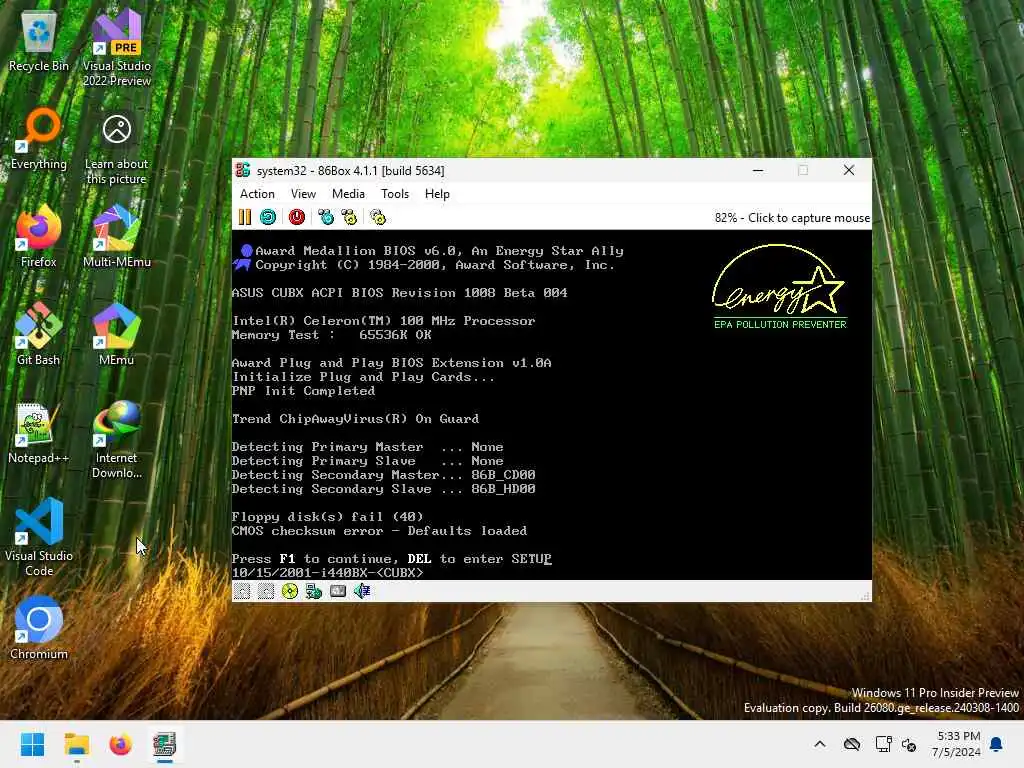Click the cloud sync tray icon
Screen dimensions: 1024x768
pos(852,744)
